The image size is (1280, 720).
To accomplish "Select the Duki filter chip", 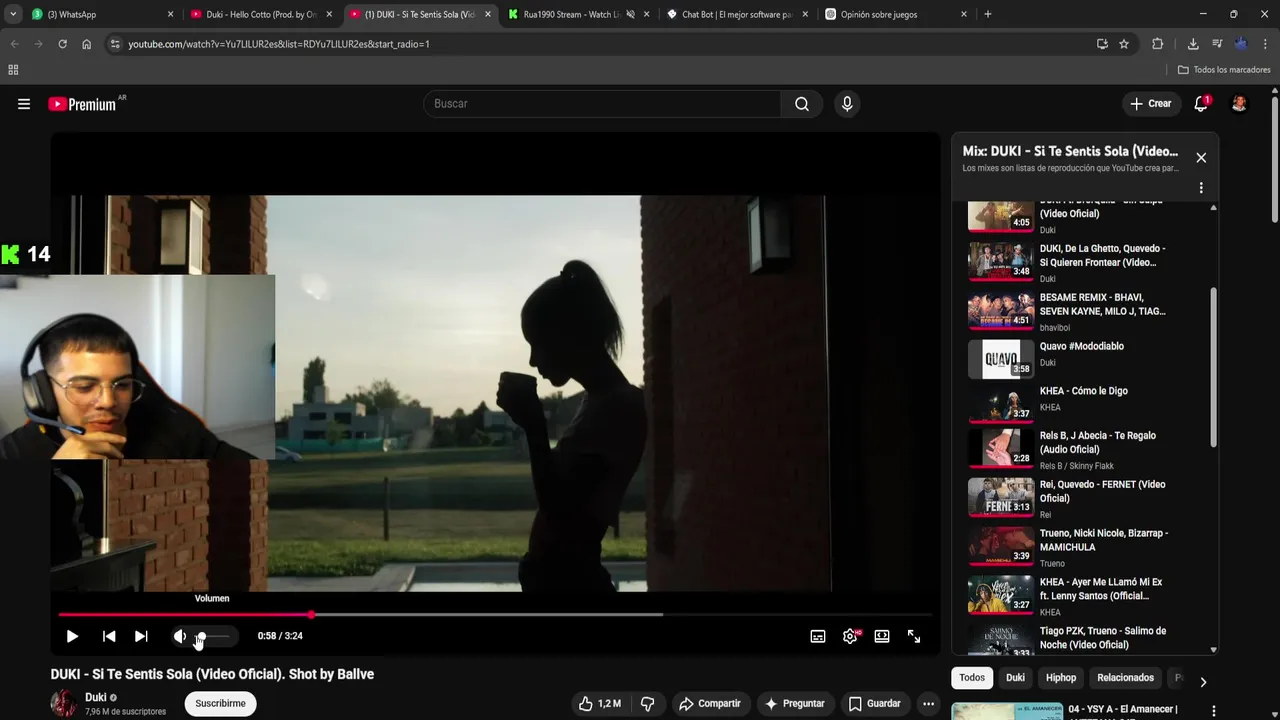I will [x=1015, y=678].
